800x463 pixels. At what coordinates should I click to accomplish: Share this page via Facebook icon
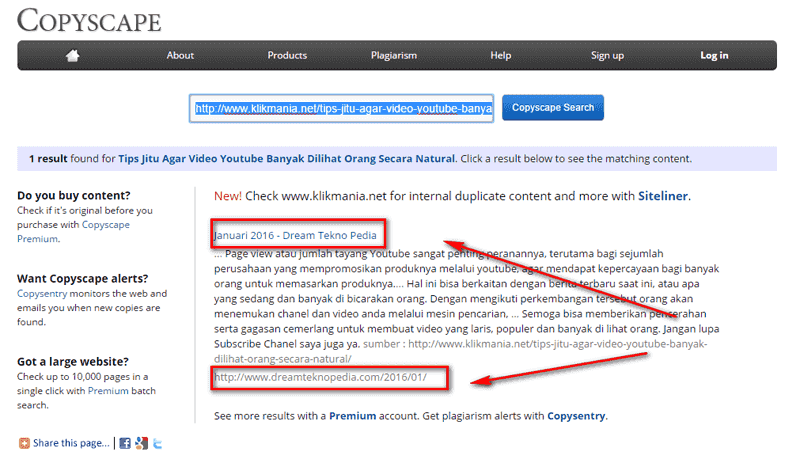(x=125, y=443)
